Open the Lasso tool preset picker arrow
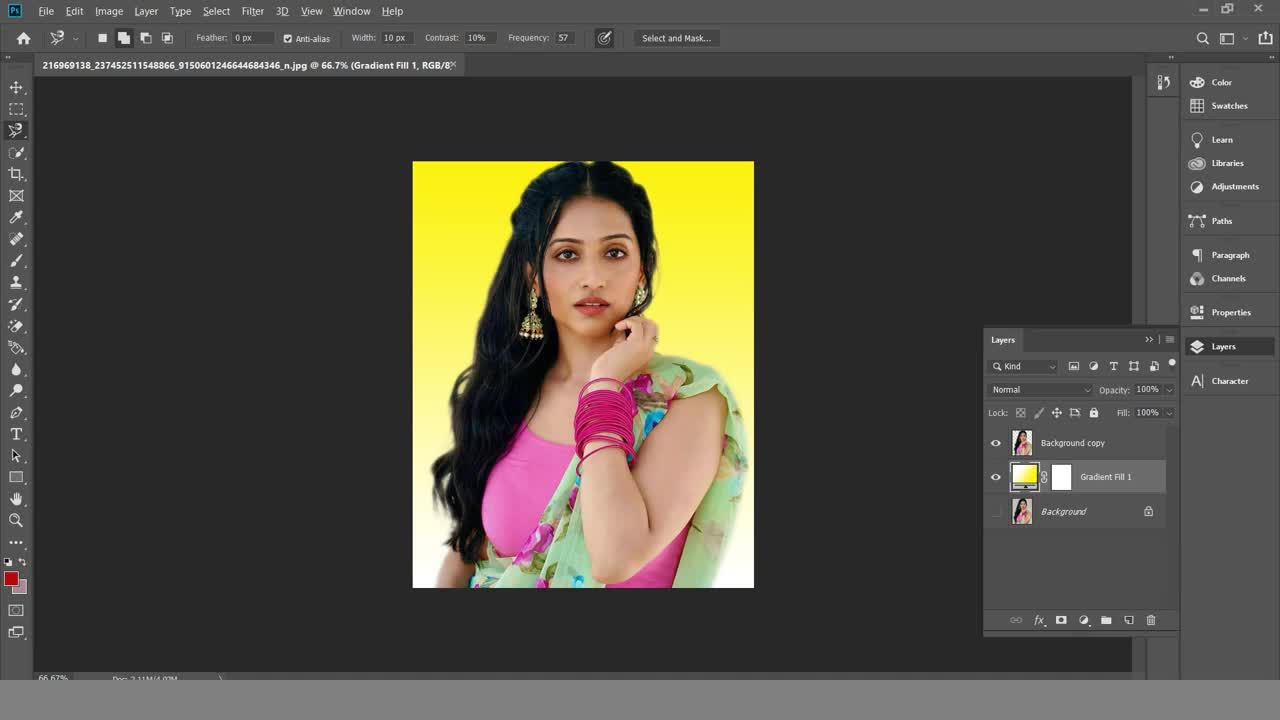The width and height of the screenshot is (1280, 720). [x=75, y=38]
